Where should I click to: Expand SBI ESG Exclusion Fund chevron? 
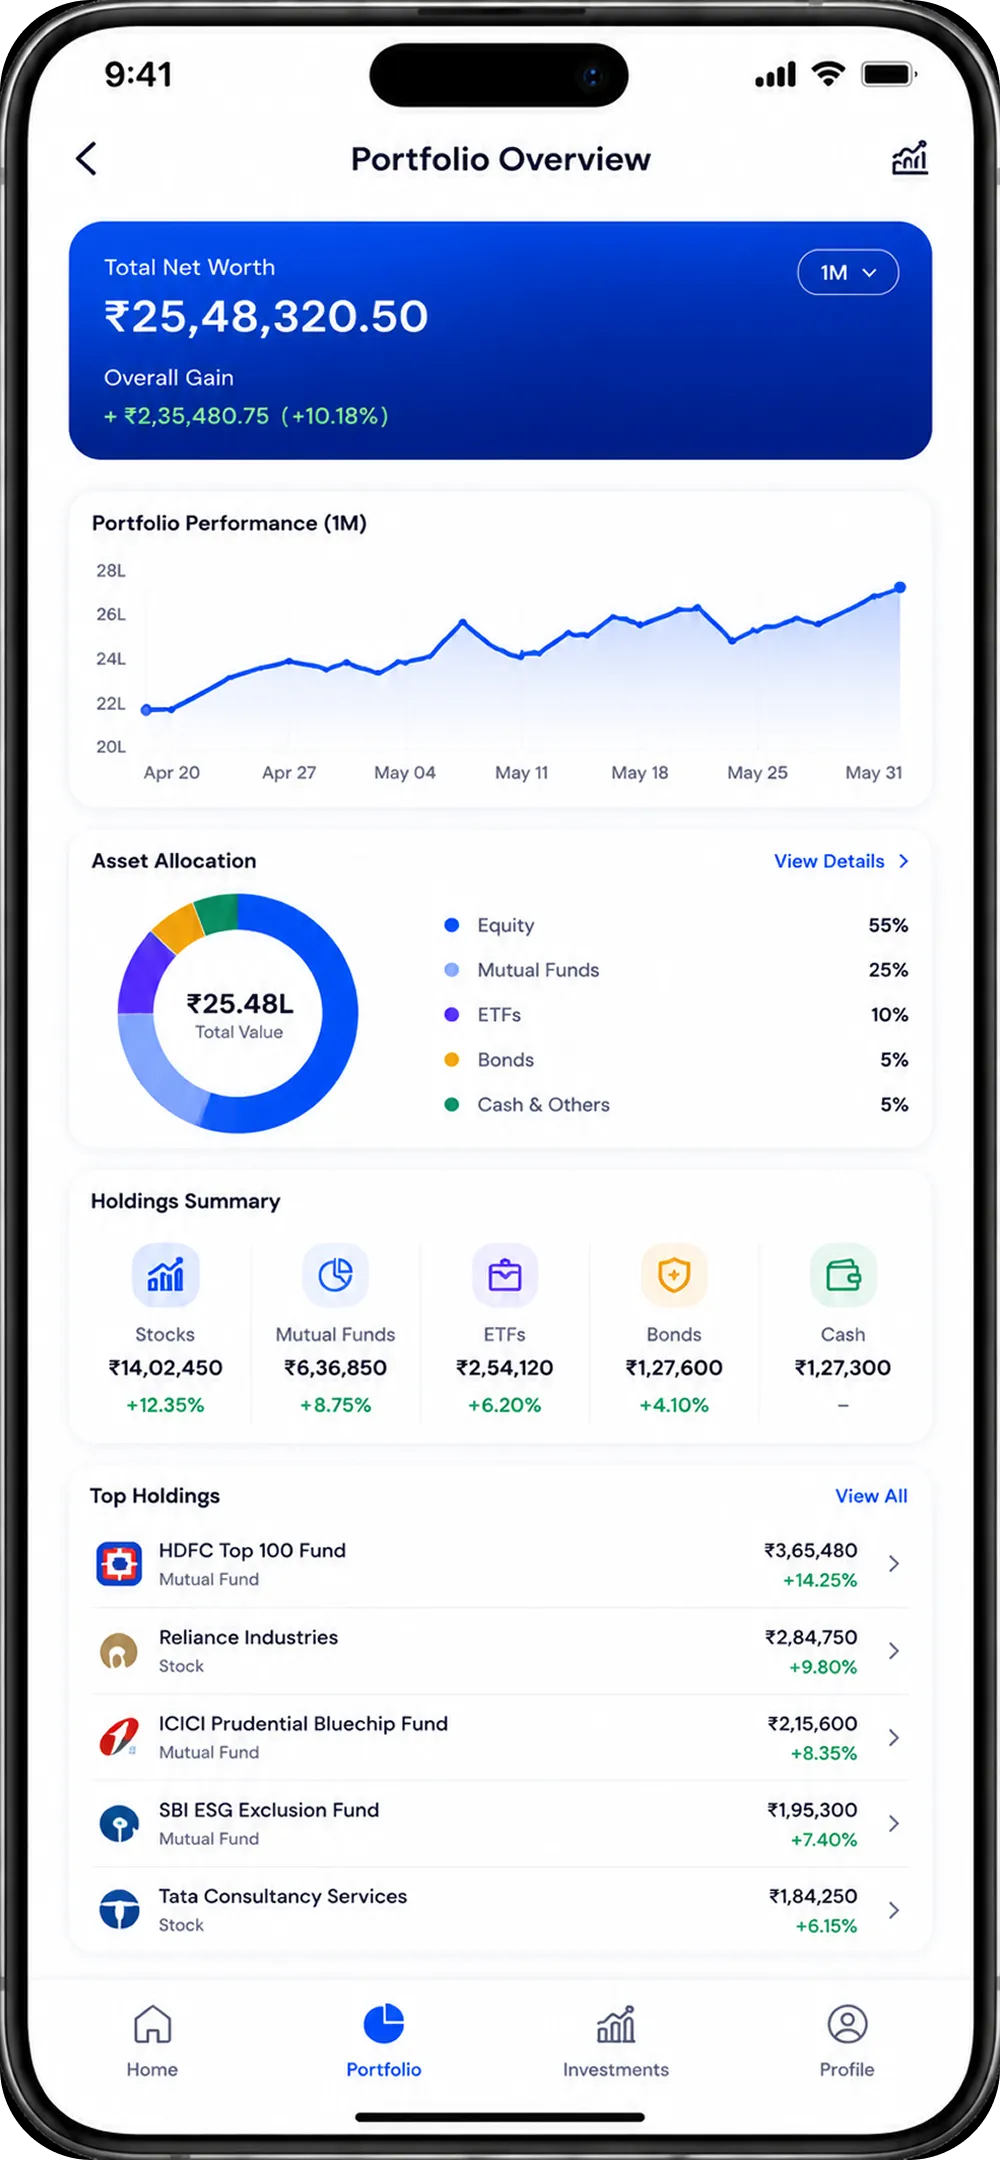pyautogui.click(x=894, y=1824)
